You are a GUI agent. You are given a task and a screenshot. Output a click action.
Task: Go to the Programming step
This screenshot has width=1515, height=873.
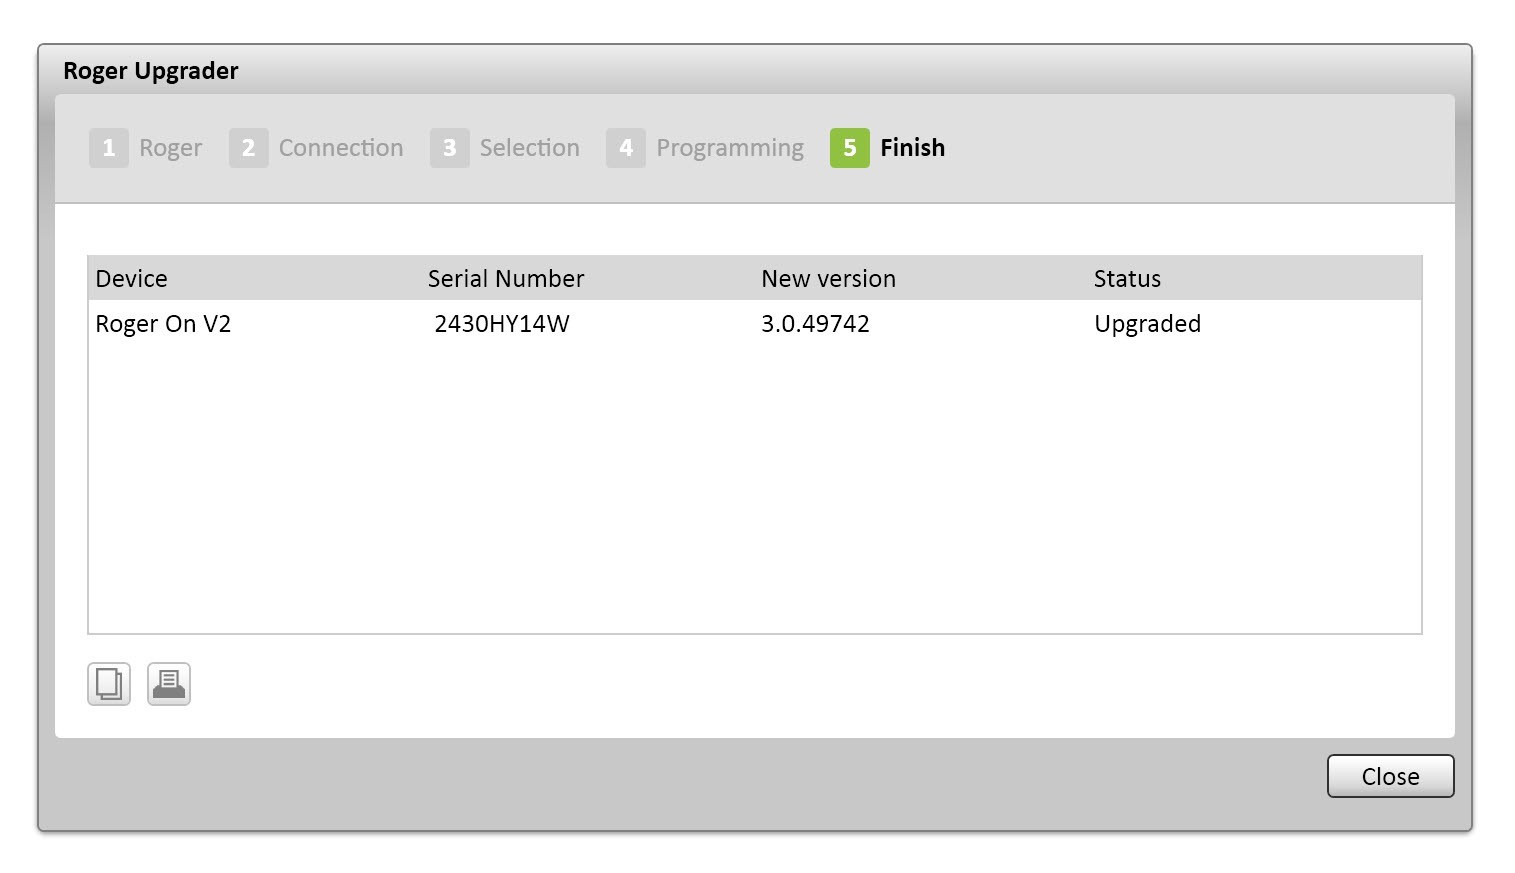point(730,148)
